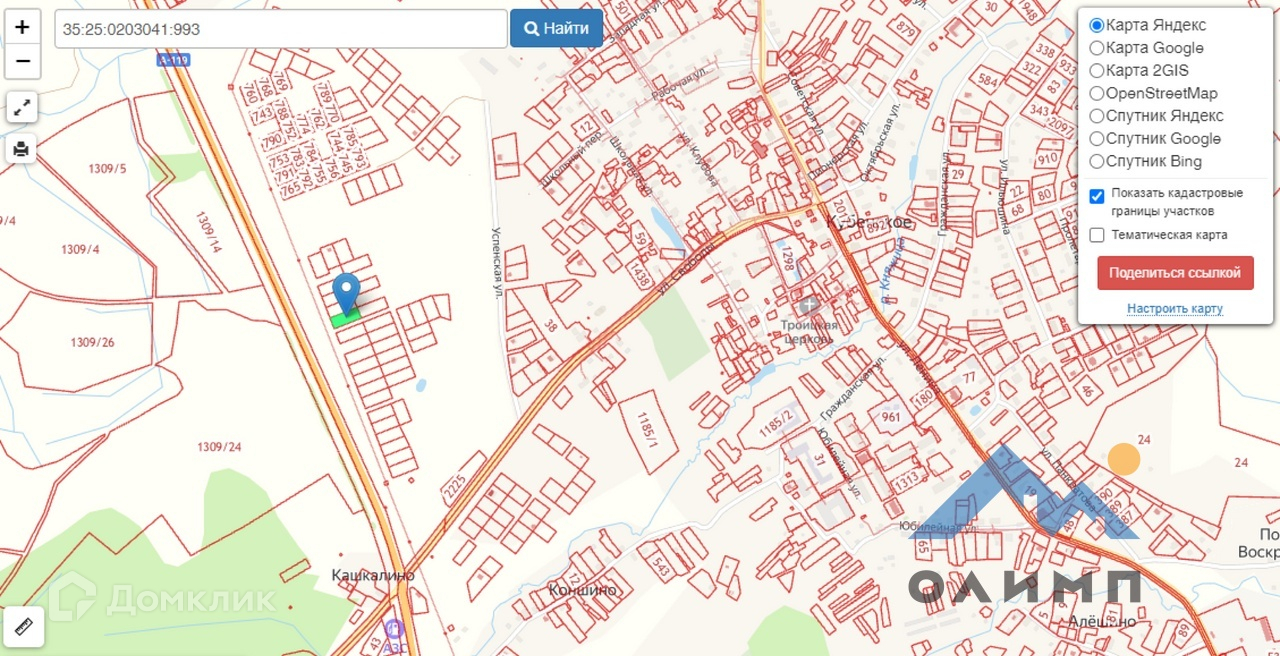Click plot label 1309/24
This screenshot has width=1280, height=656.
coord(219,447)
